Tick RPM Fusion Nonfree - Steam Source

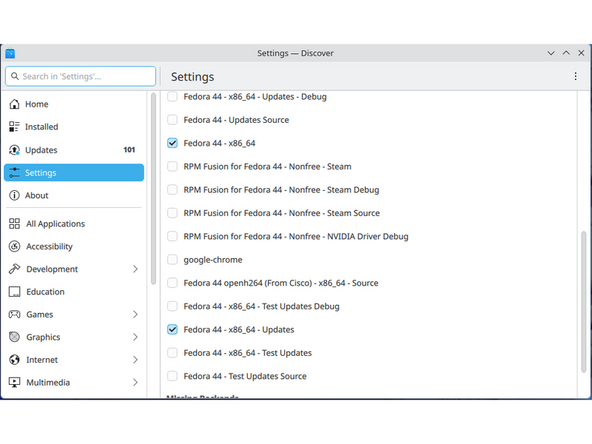pos(172,213)
